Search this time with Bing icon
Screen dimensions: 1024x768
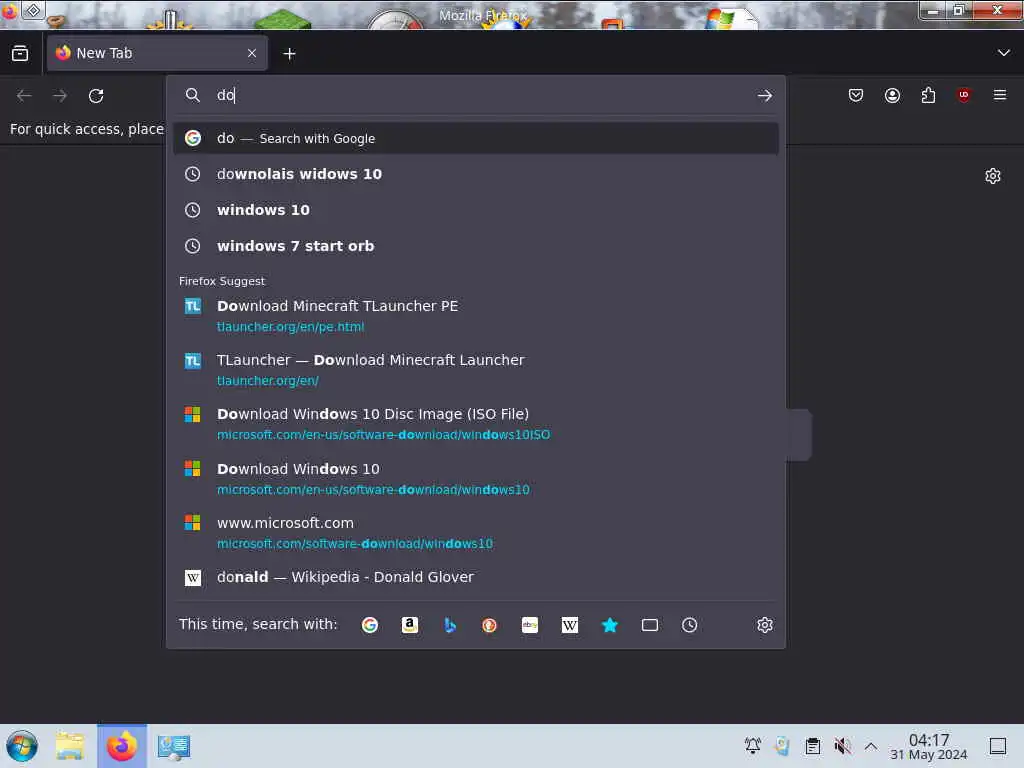pos(449,625)
